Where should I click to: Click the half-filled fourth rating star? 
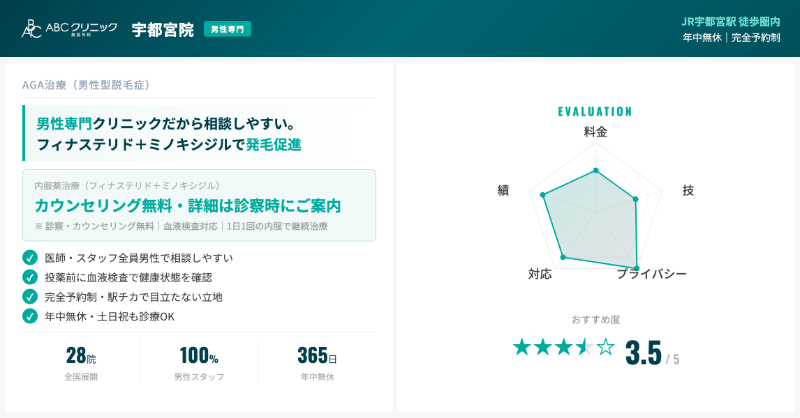(x=585, y=347)
